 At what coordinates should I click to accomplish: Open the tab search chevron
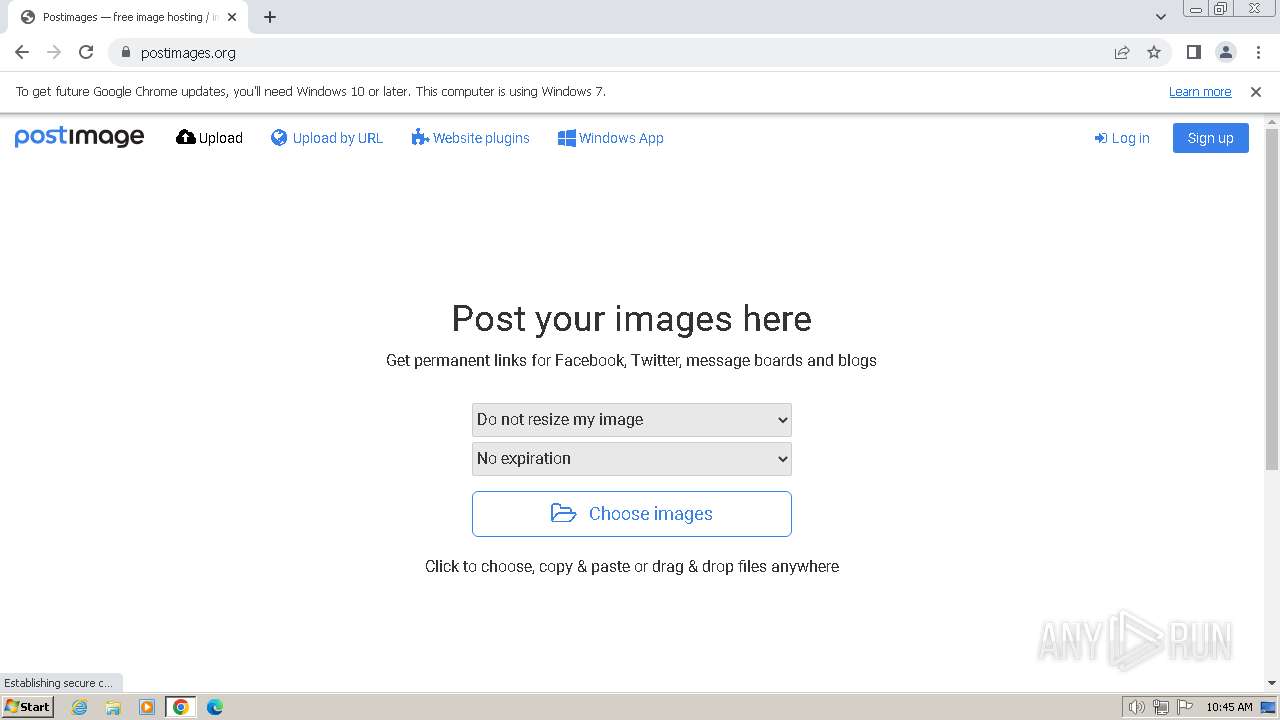[1161, 17]
